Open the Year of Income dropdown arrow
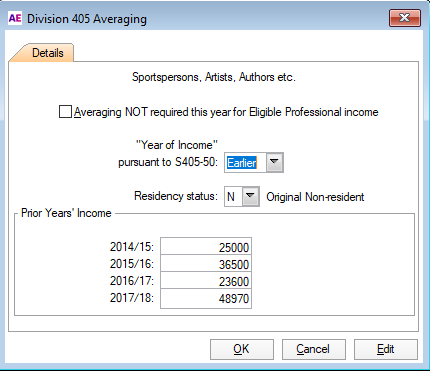The image size is (430, 374). (x=274, y=162)
